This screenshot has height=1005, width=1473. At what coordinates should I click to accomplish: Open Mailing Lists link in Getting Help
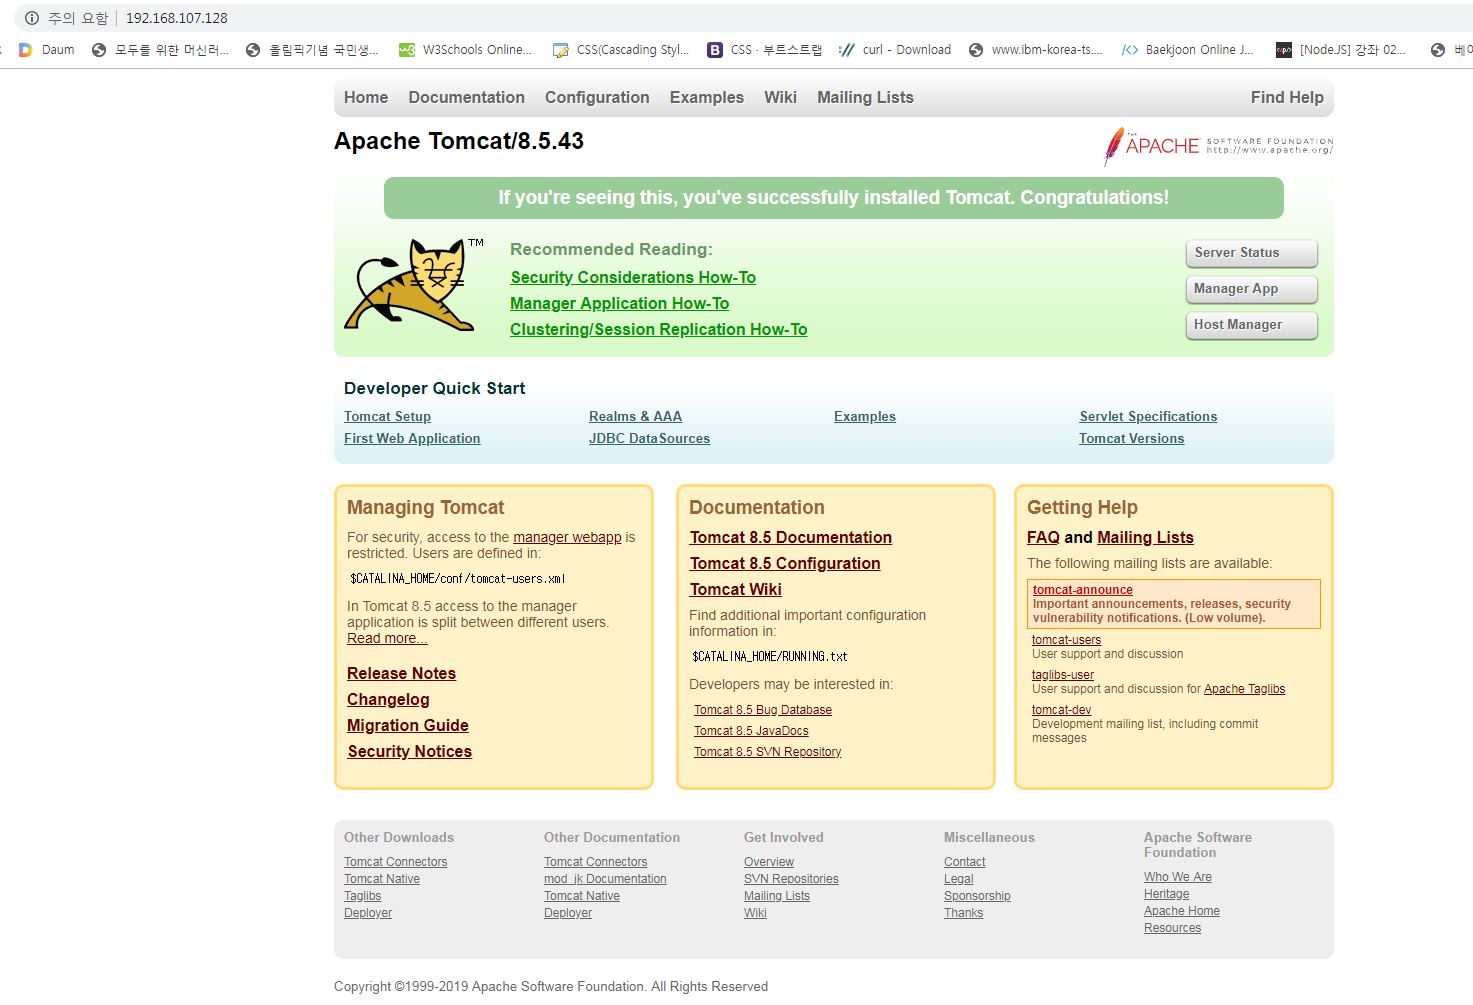pyautogui.click(x=1145, y=538)
